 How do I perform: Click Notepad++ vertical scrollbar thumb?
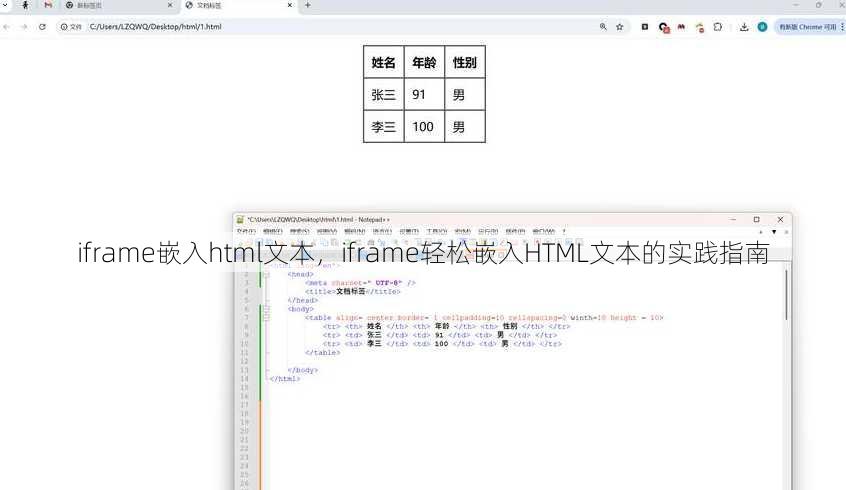coord(787,295)
